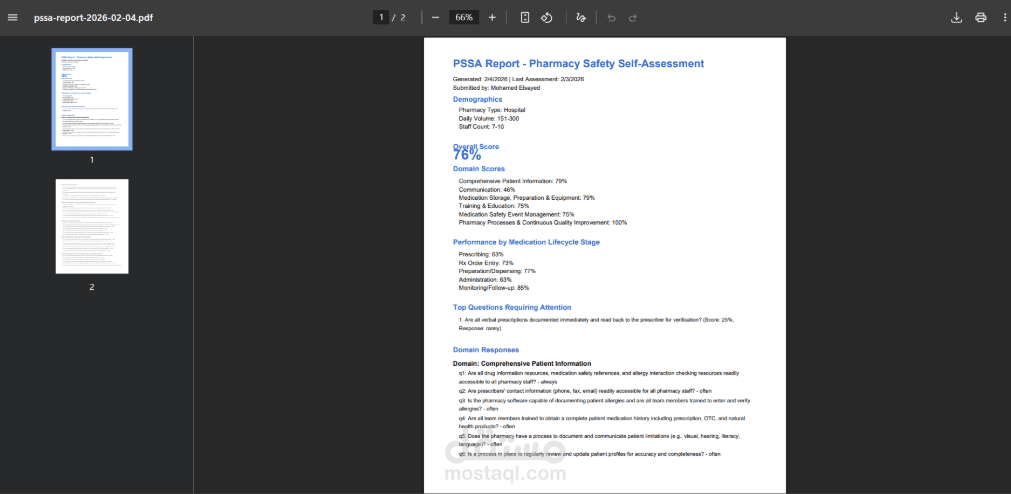The height and width of the screenshot is (494, 1011).
Task: Click Comprehensive Patient Information: 79% line
Action: [x=513, y=181]
